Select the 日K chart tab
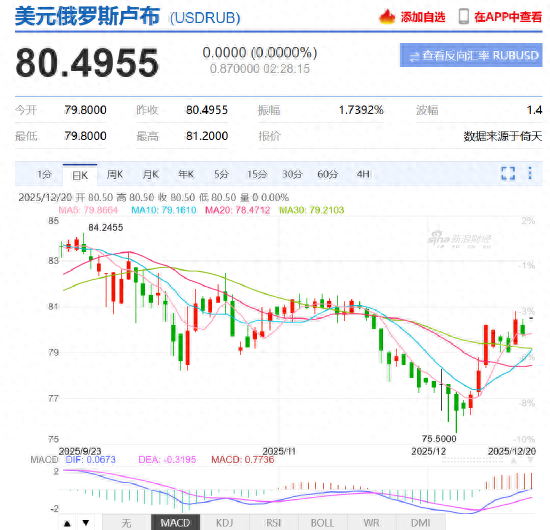The width and height of the screenshot is (550, 530). [80, 175]
